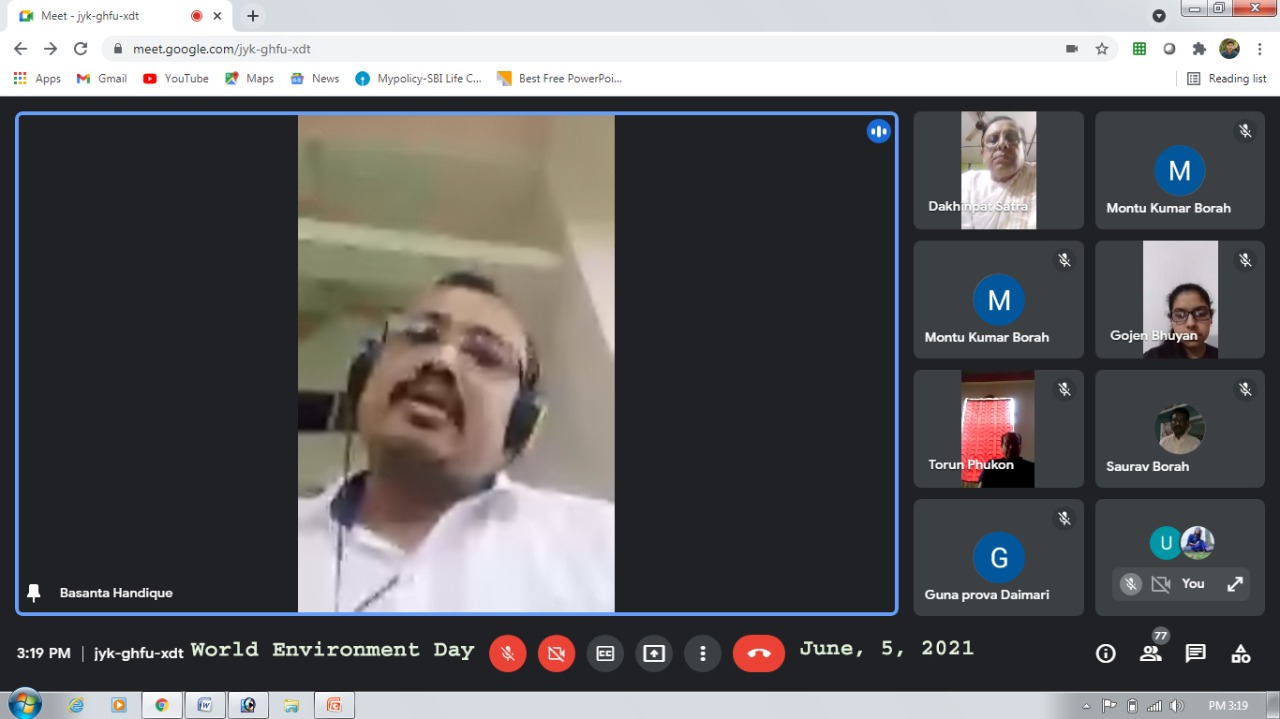Go back in browser history

pos(20,48)
